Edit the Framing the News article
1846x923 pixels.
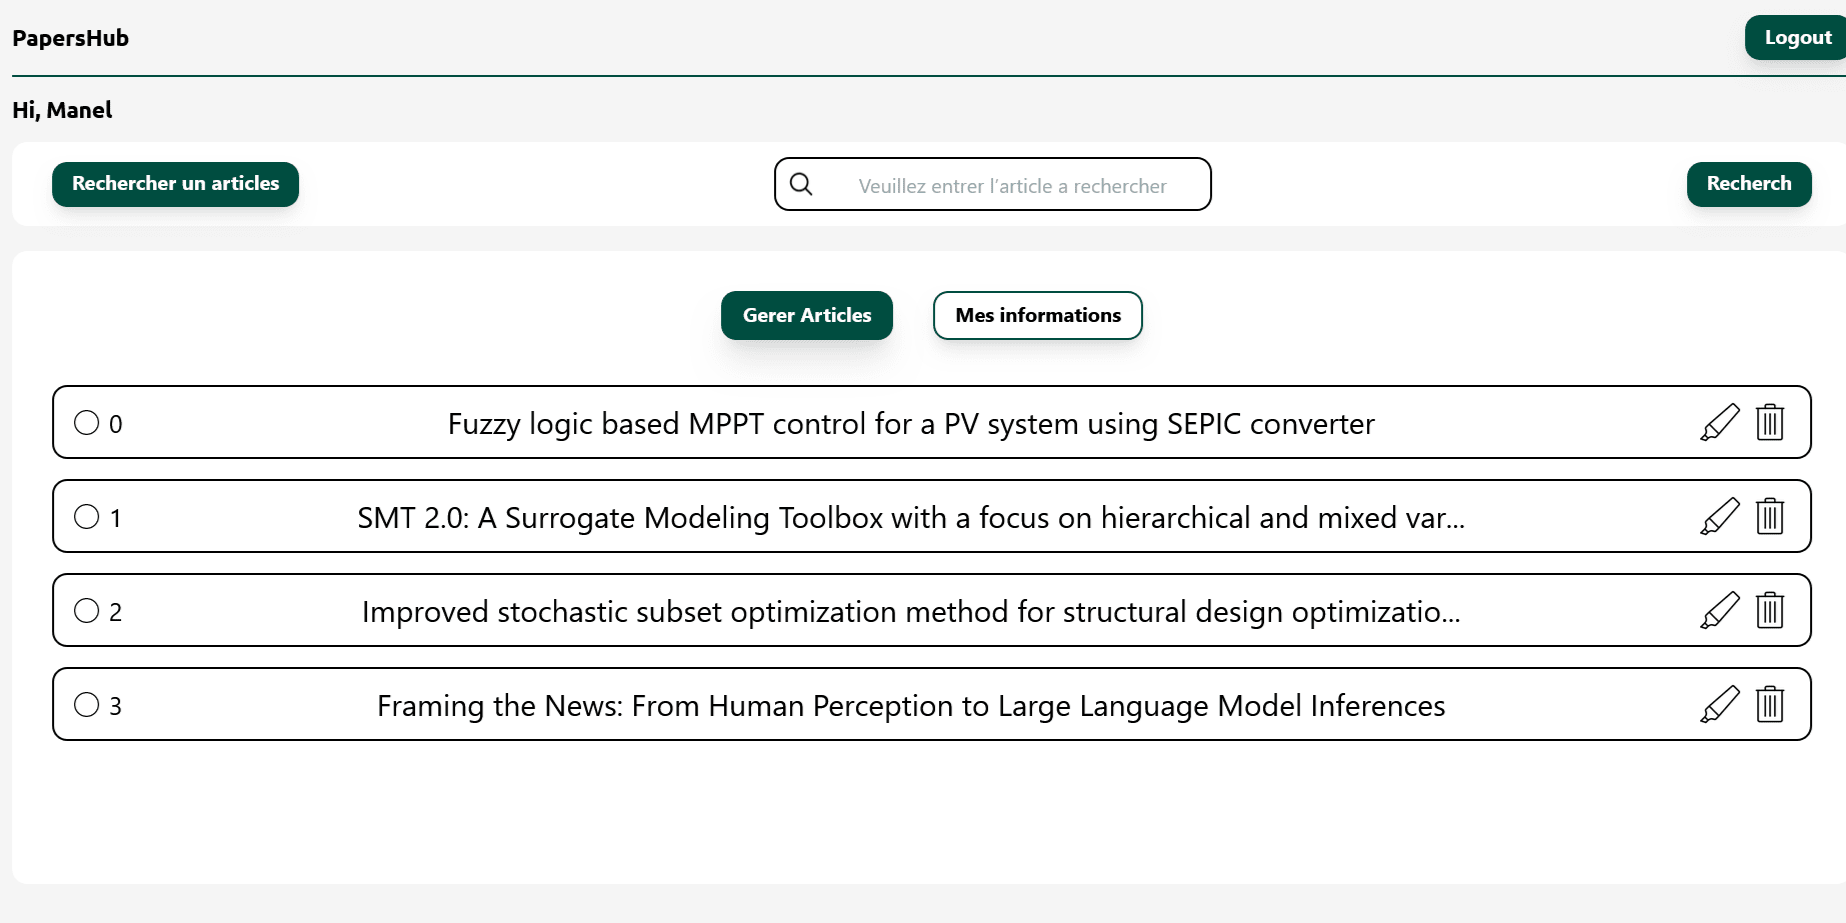pos(1720,704)
